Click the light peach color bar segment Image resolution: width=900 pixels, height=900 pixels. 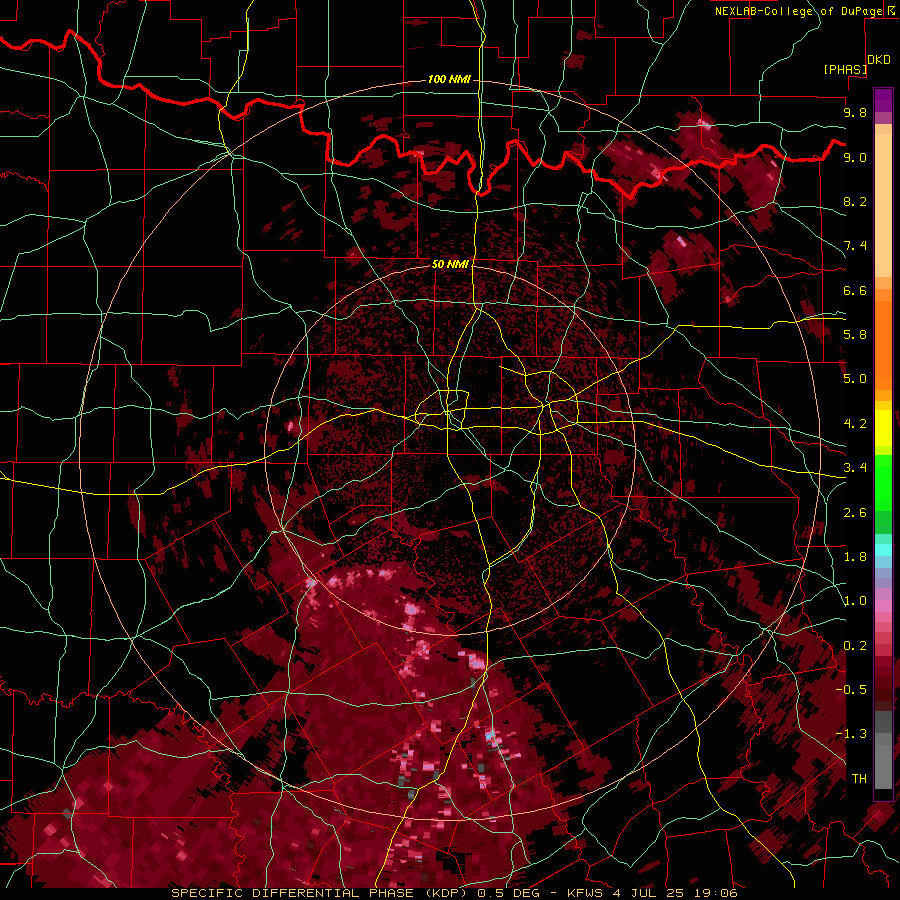[x=883, y=205]
